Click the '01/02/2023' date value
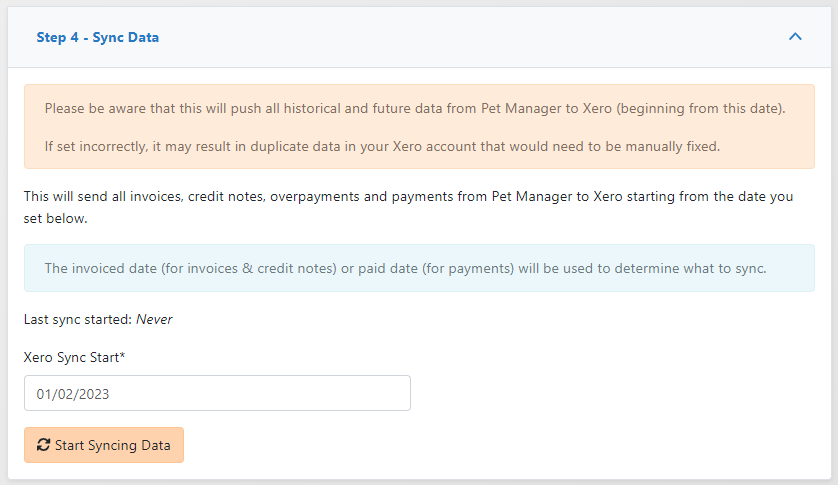 pyautogui.click(x=73, y=394)
